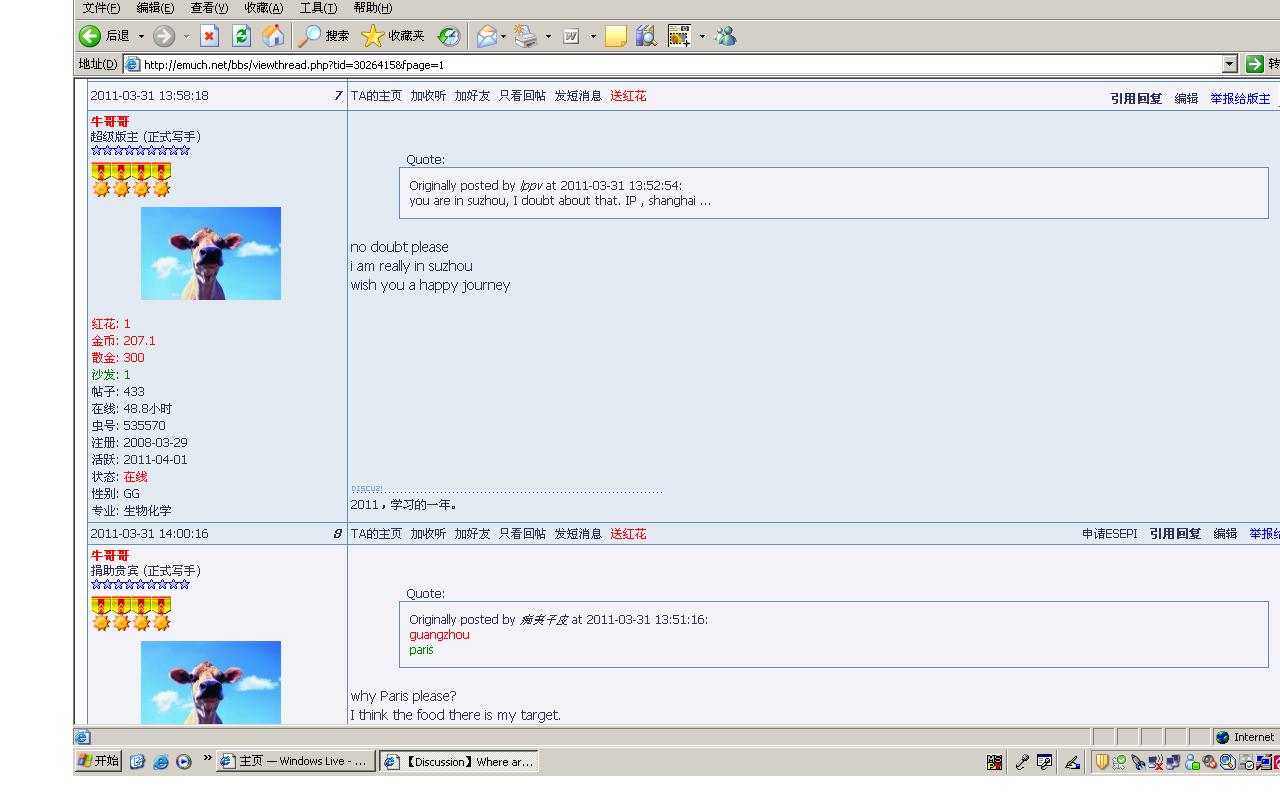Click the text 'i am really in suzhou'
The image size is (1280, 800).
pos(411,266)
